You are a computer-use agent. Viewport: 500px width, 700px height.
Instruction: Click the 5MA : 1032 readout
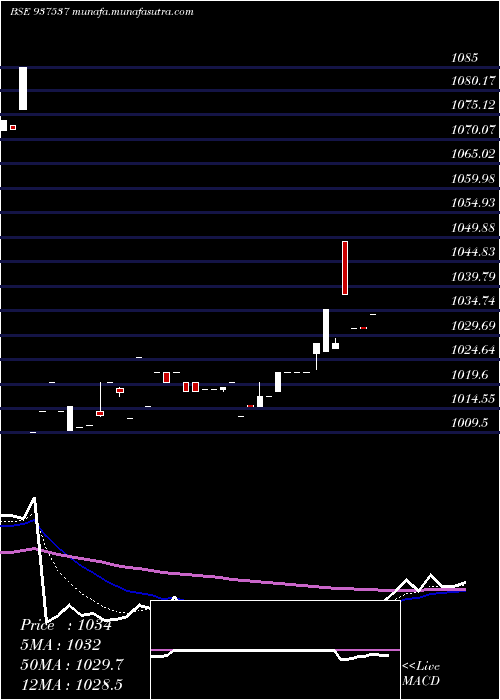click(60, 645)
